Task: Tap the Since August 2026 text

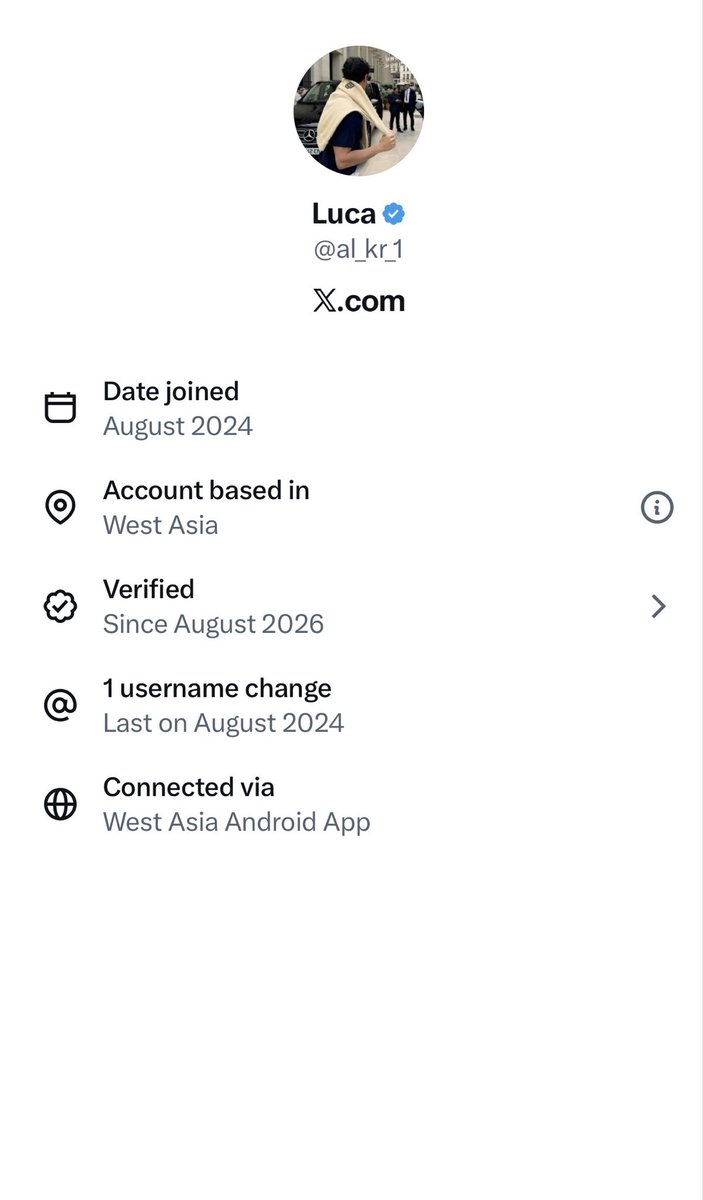Action: pos(213,625)
